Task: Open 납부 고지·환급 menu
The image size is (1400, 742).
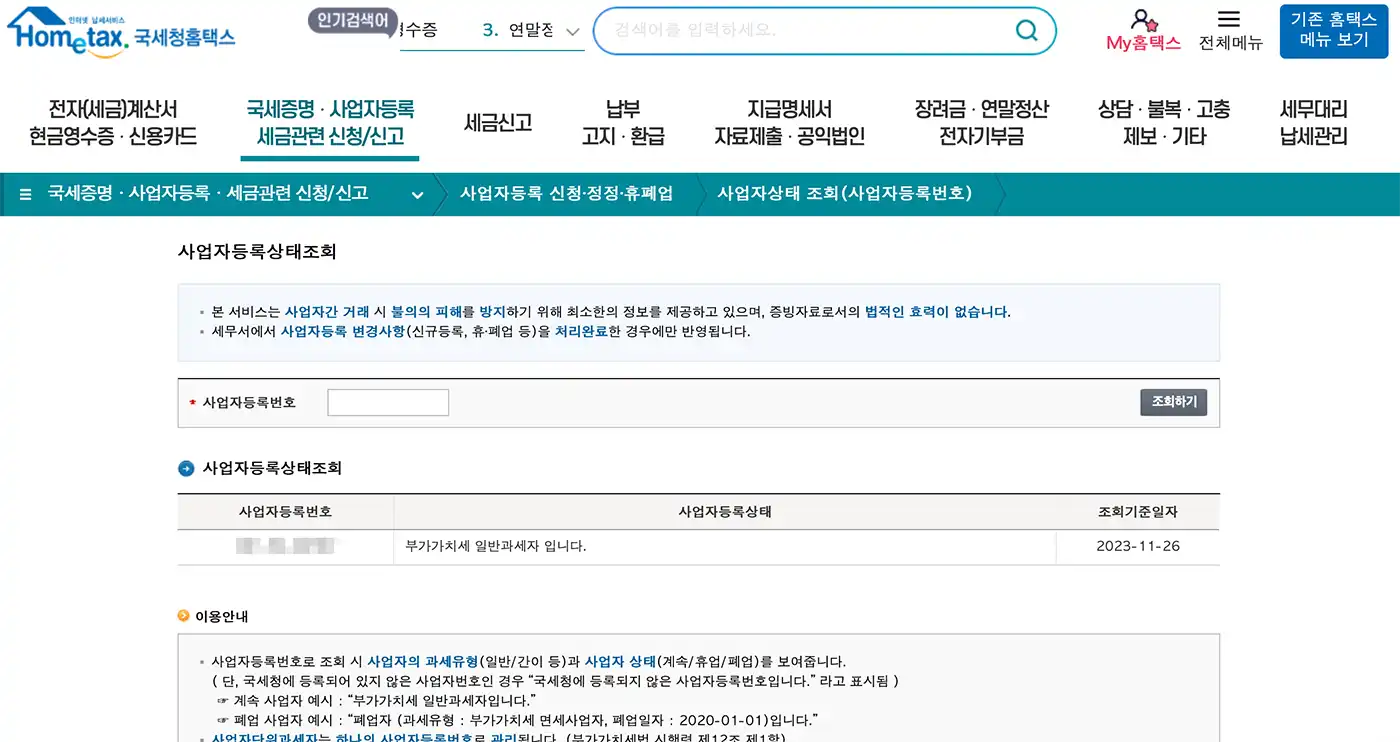Action: 623,123
